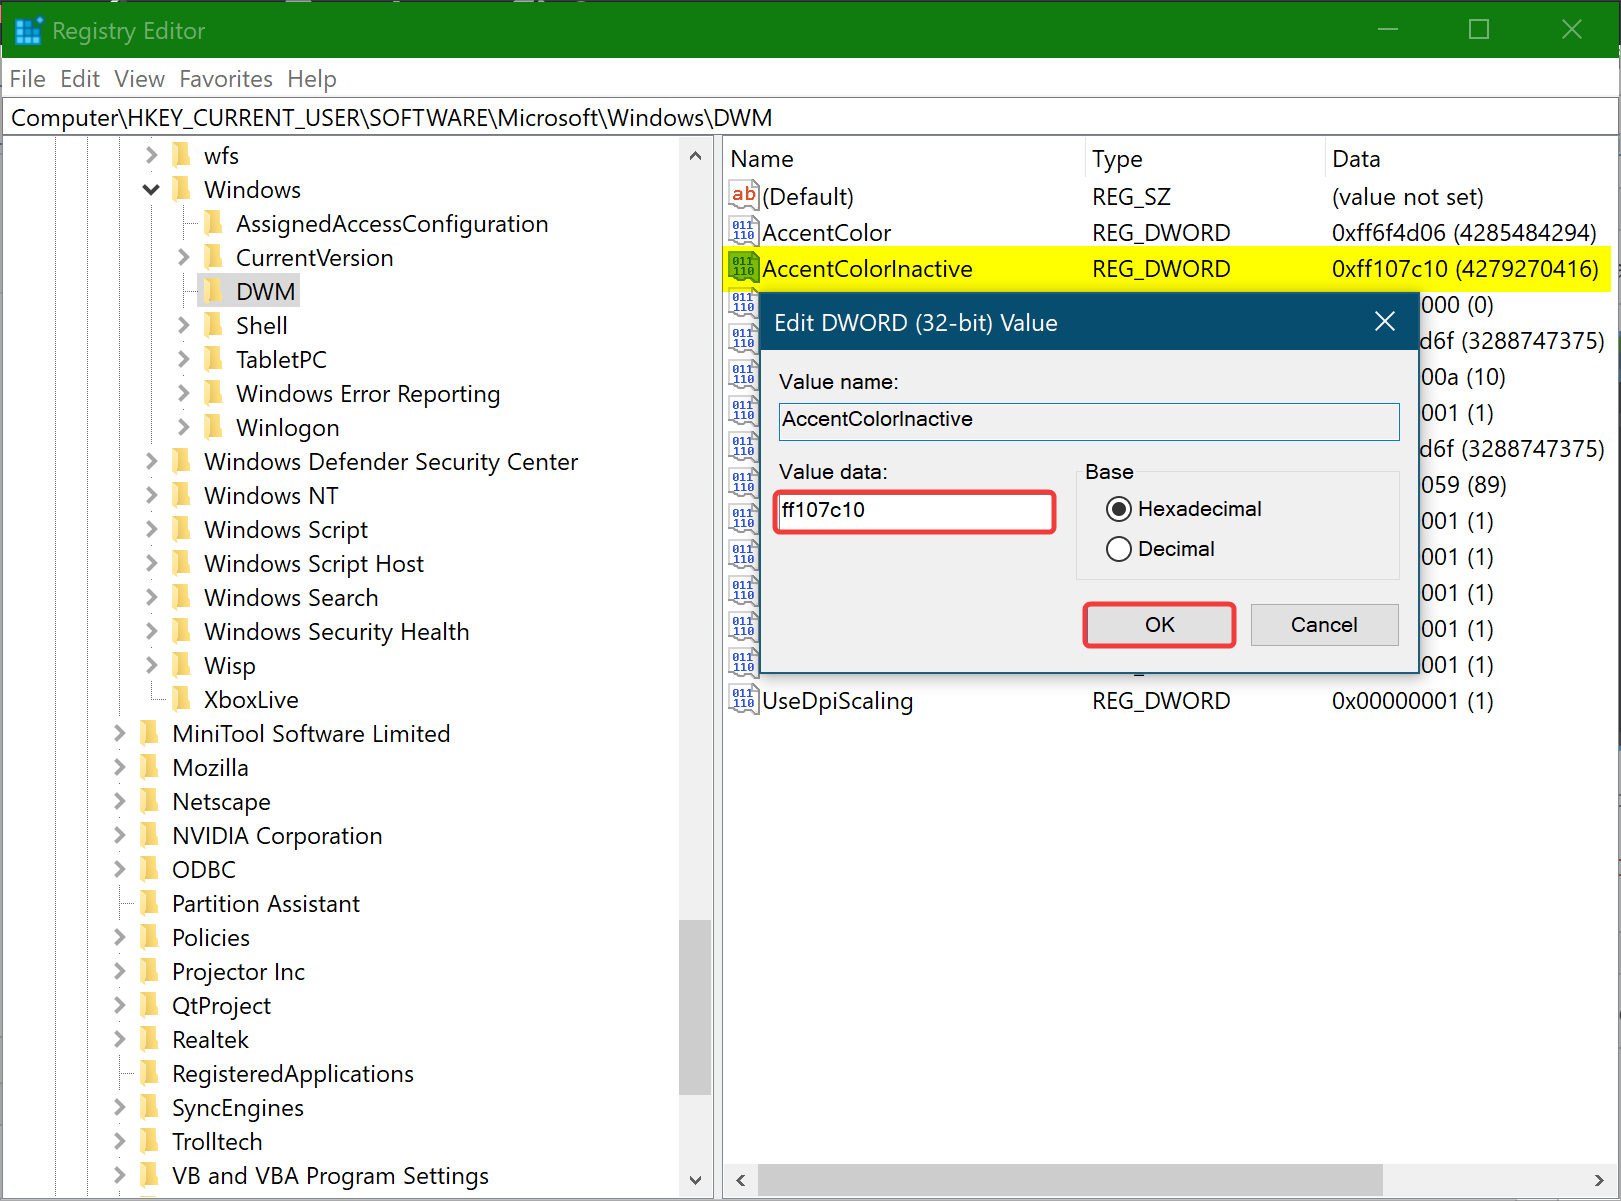Close the Edit DWORD dialog with X

pos(1385,321)
